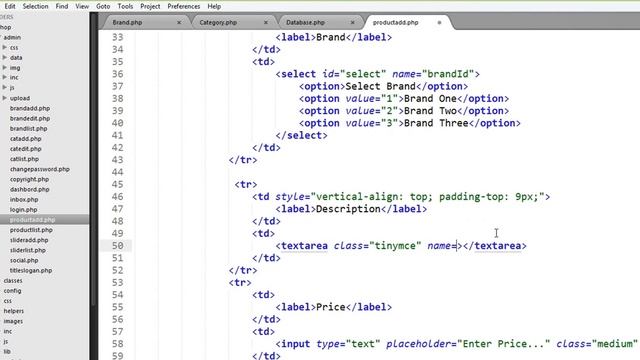This screenshot has width=640, height=360.
Task: Expand the data folder in sidebar
Action: click(4, 58)
